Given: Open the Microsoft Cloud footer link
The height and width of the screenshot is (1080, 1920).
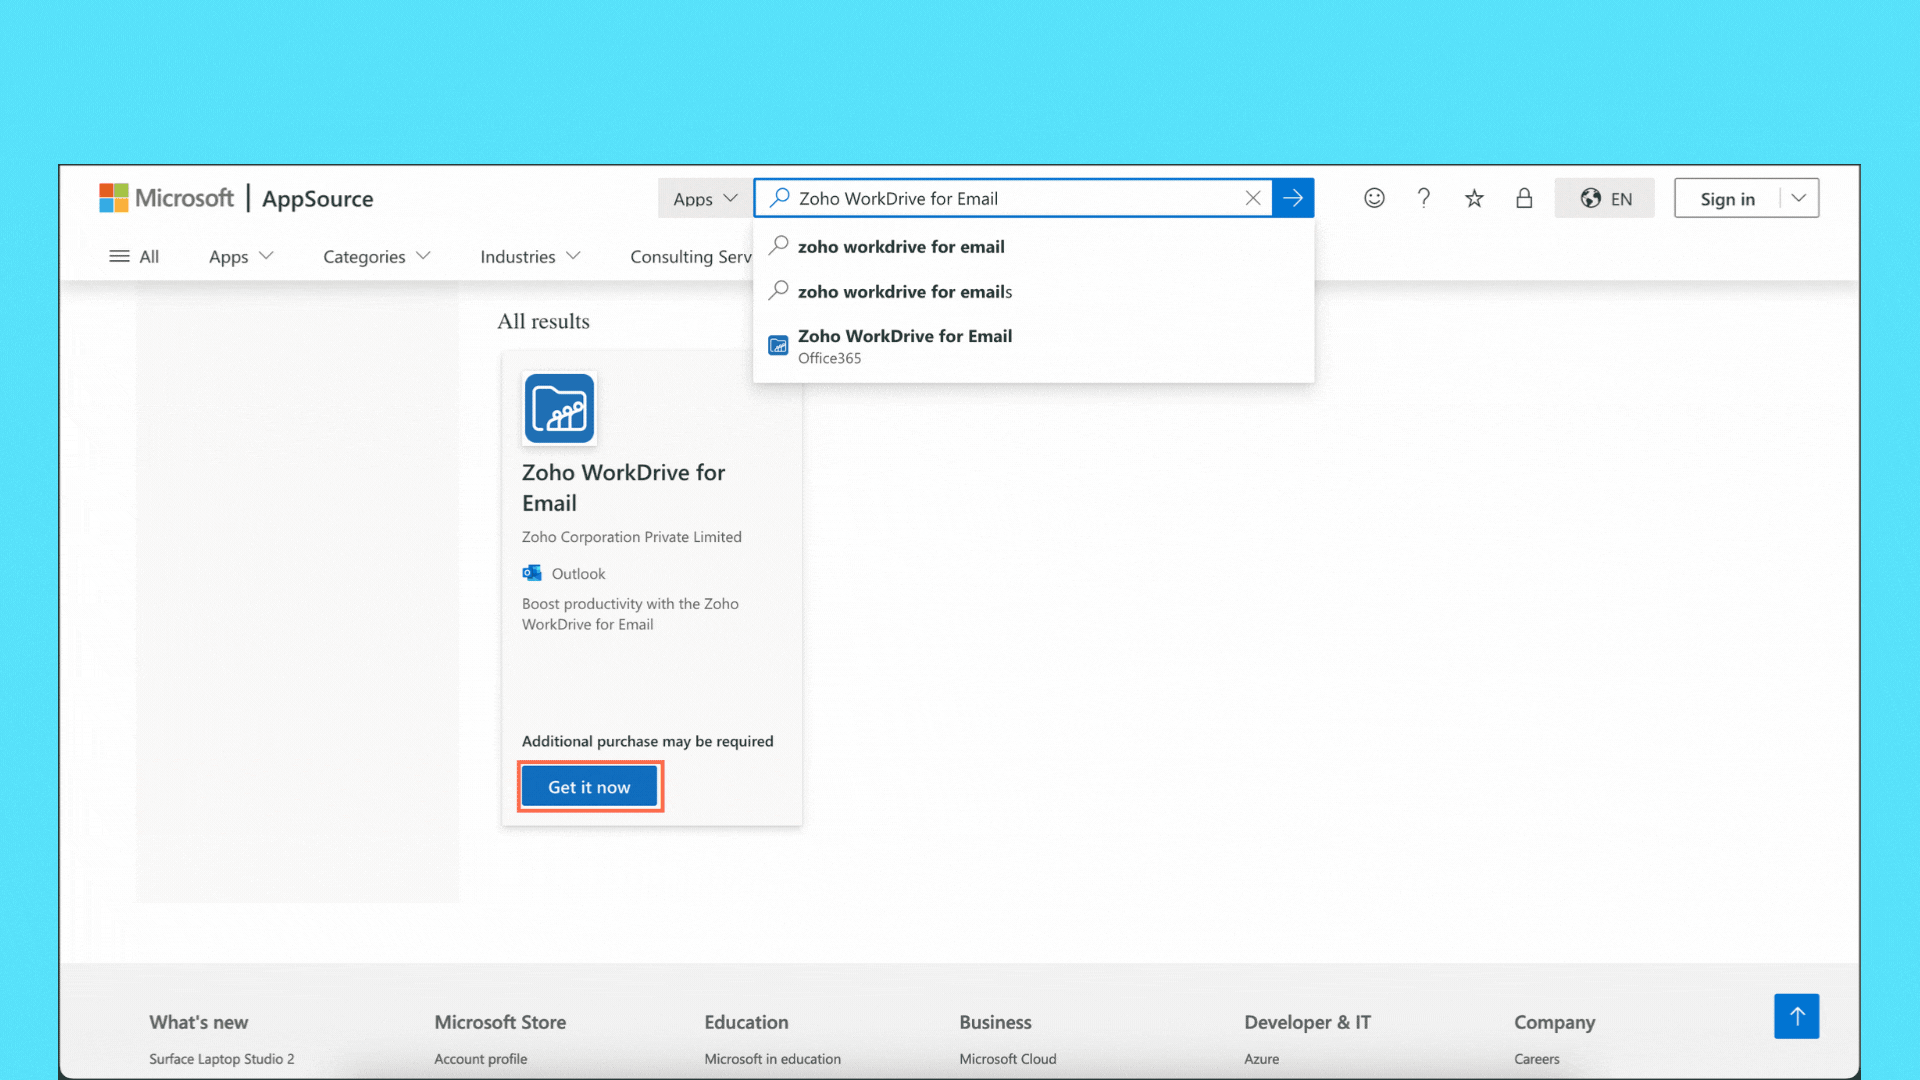Looking at the screenshot, I should [1007, 1059].
